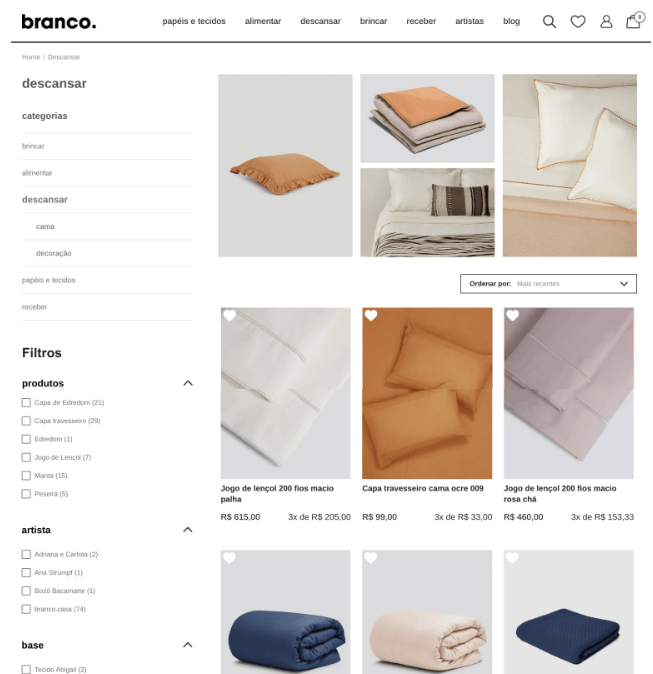Collapse the artista filter section
Screen dimensions: 653x674
click(188, 530)
